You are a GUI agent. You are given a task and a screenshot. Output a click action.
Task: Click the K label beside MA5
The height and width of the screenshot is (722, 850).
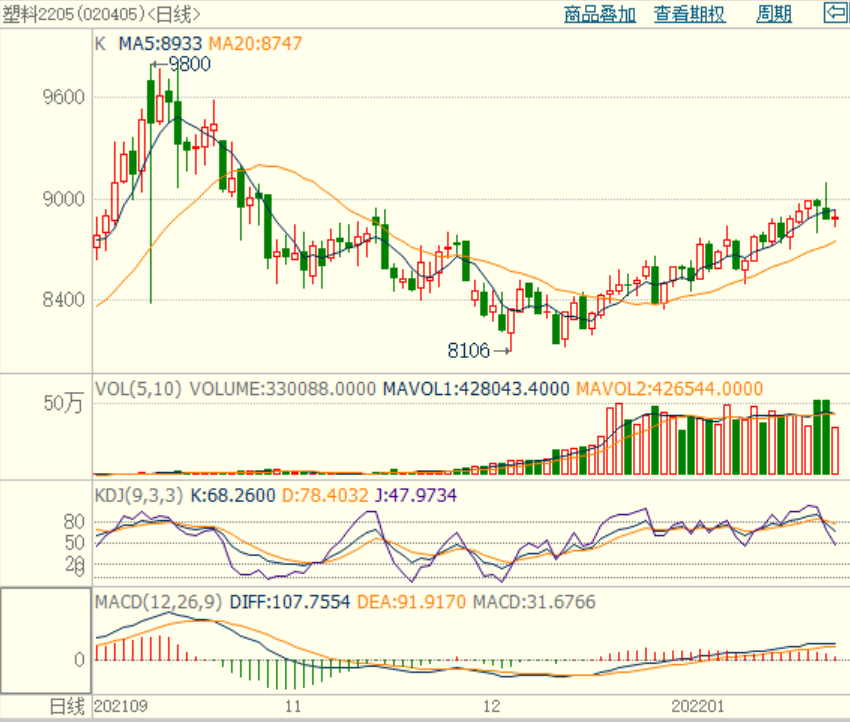[100, 44]
